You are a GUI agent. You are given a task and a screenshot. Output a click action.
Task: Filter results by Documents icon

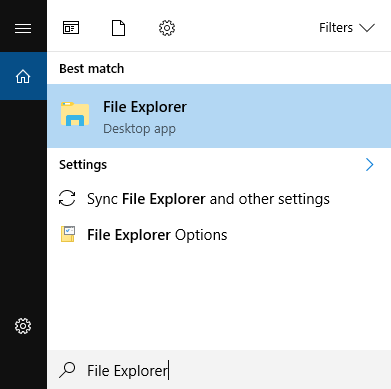tap(118, 28)
